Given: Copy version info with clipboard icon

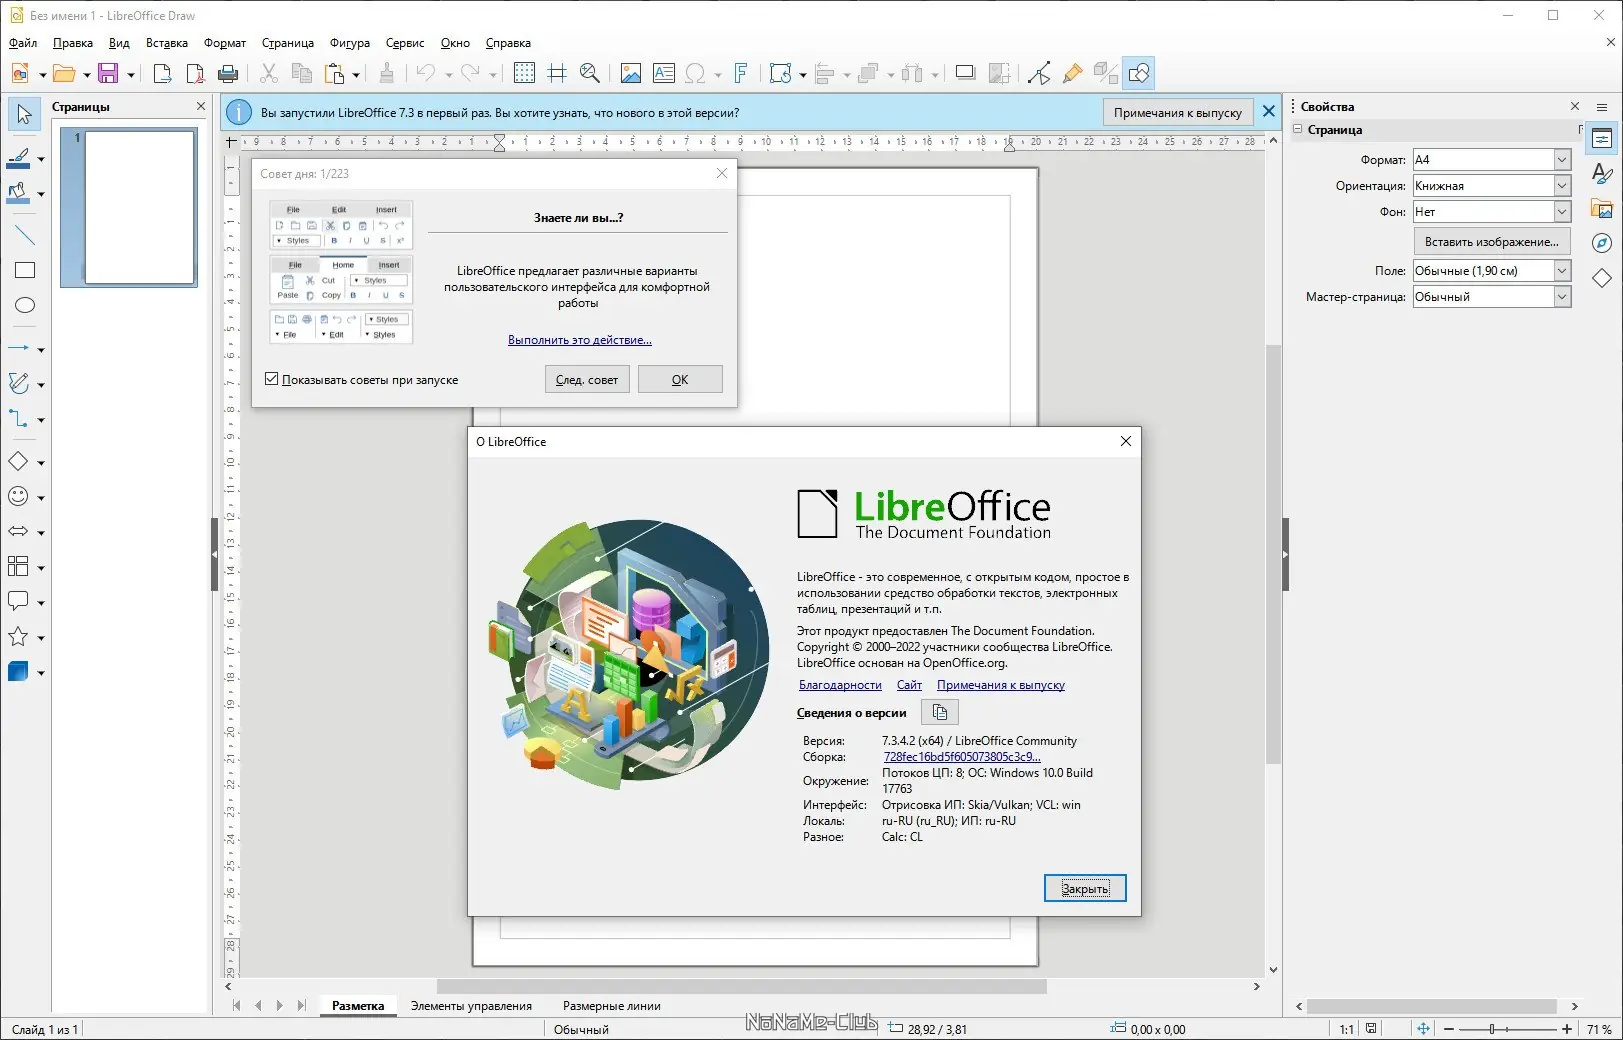Looking at the screenshot, I should coord(940,712).
